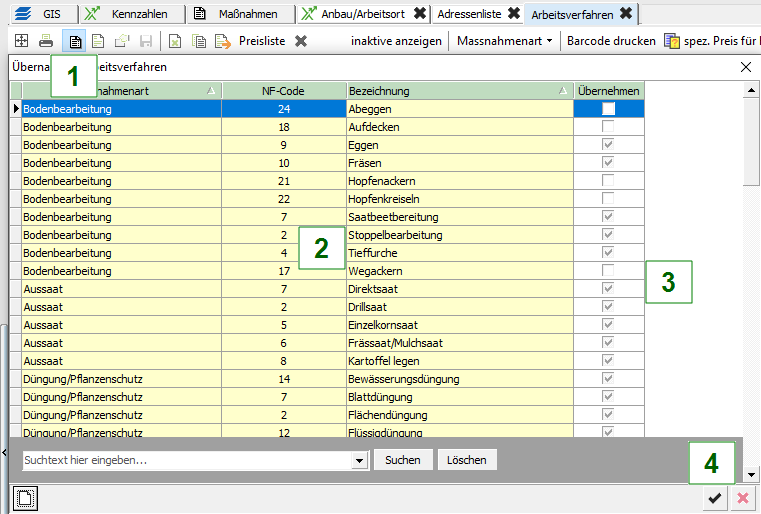
Task: Open the Maßnahmen tab
Action: point(238,13)
